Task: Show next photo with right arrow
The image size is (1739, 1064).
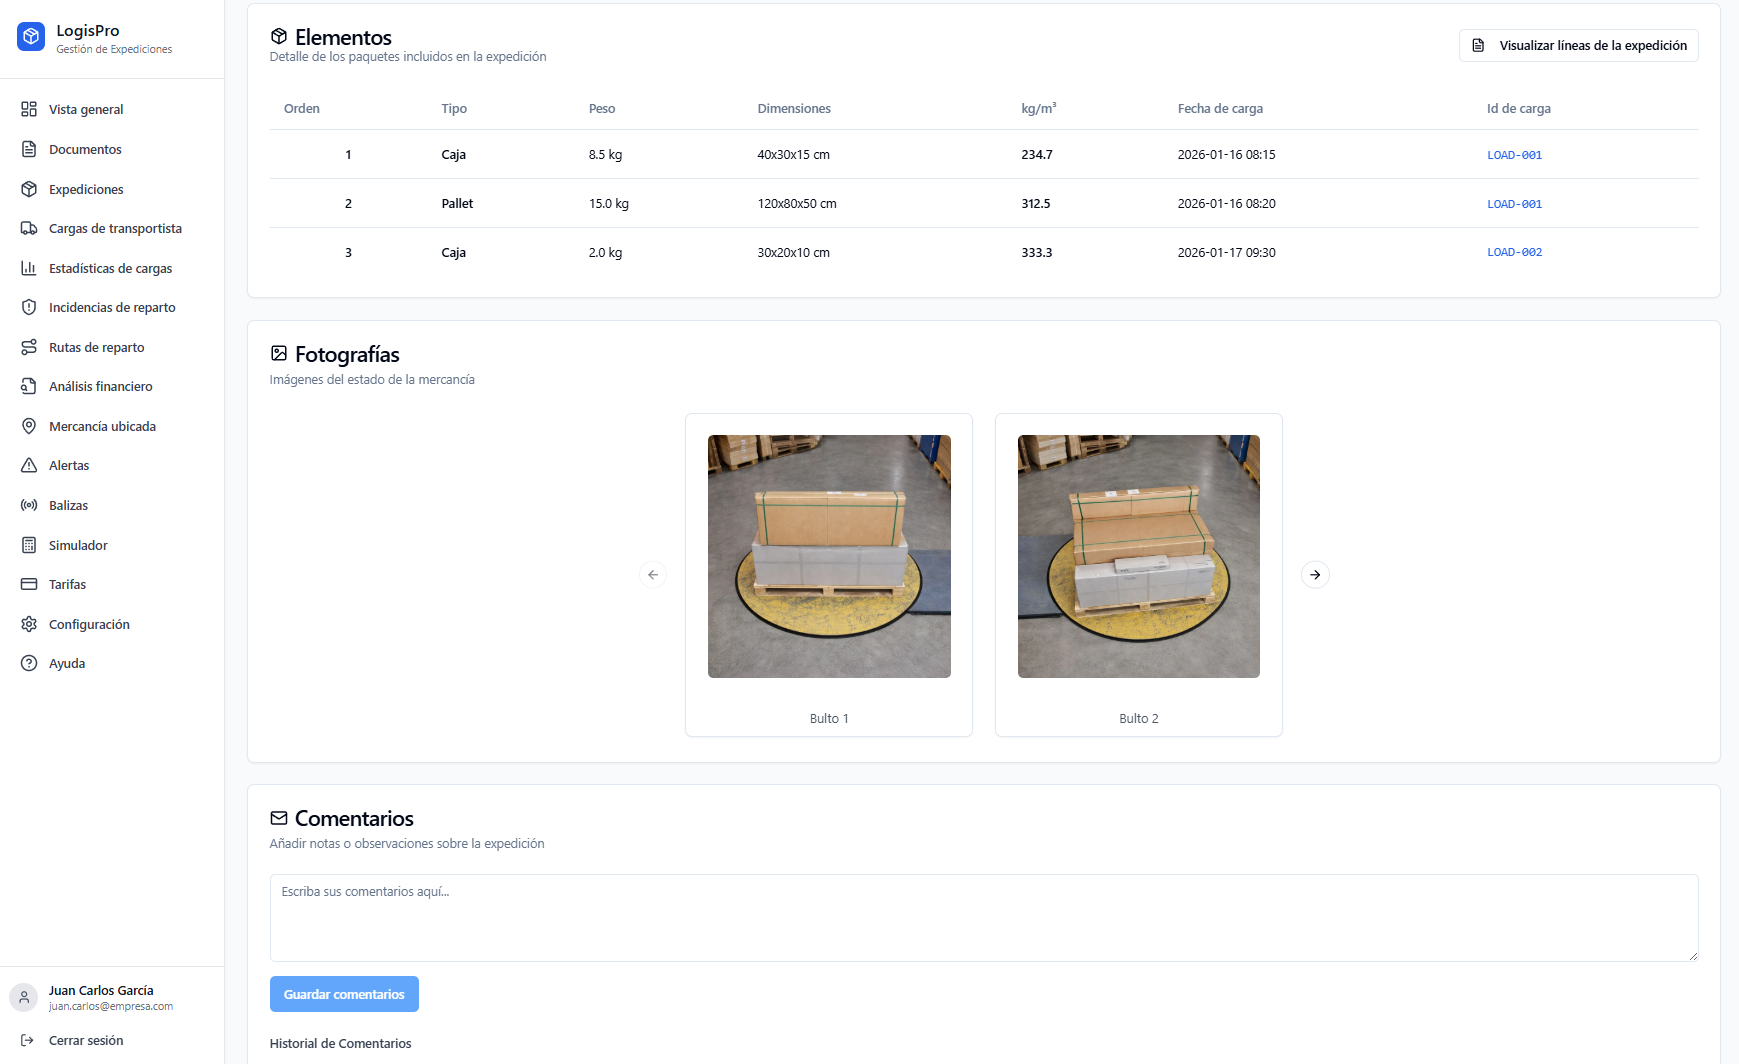Action: [1315, 575]
